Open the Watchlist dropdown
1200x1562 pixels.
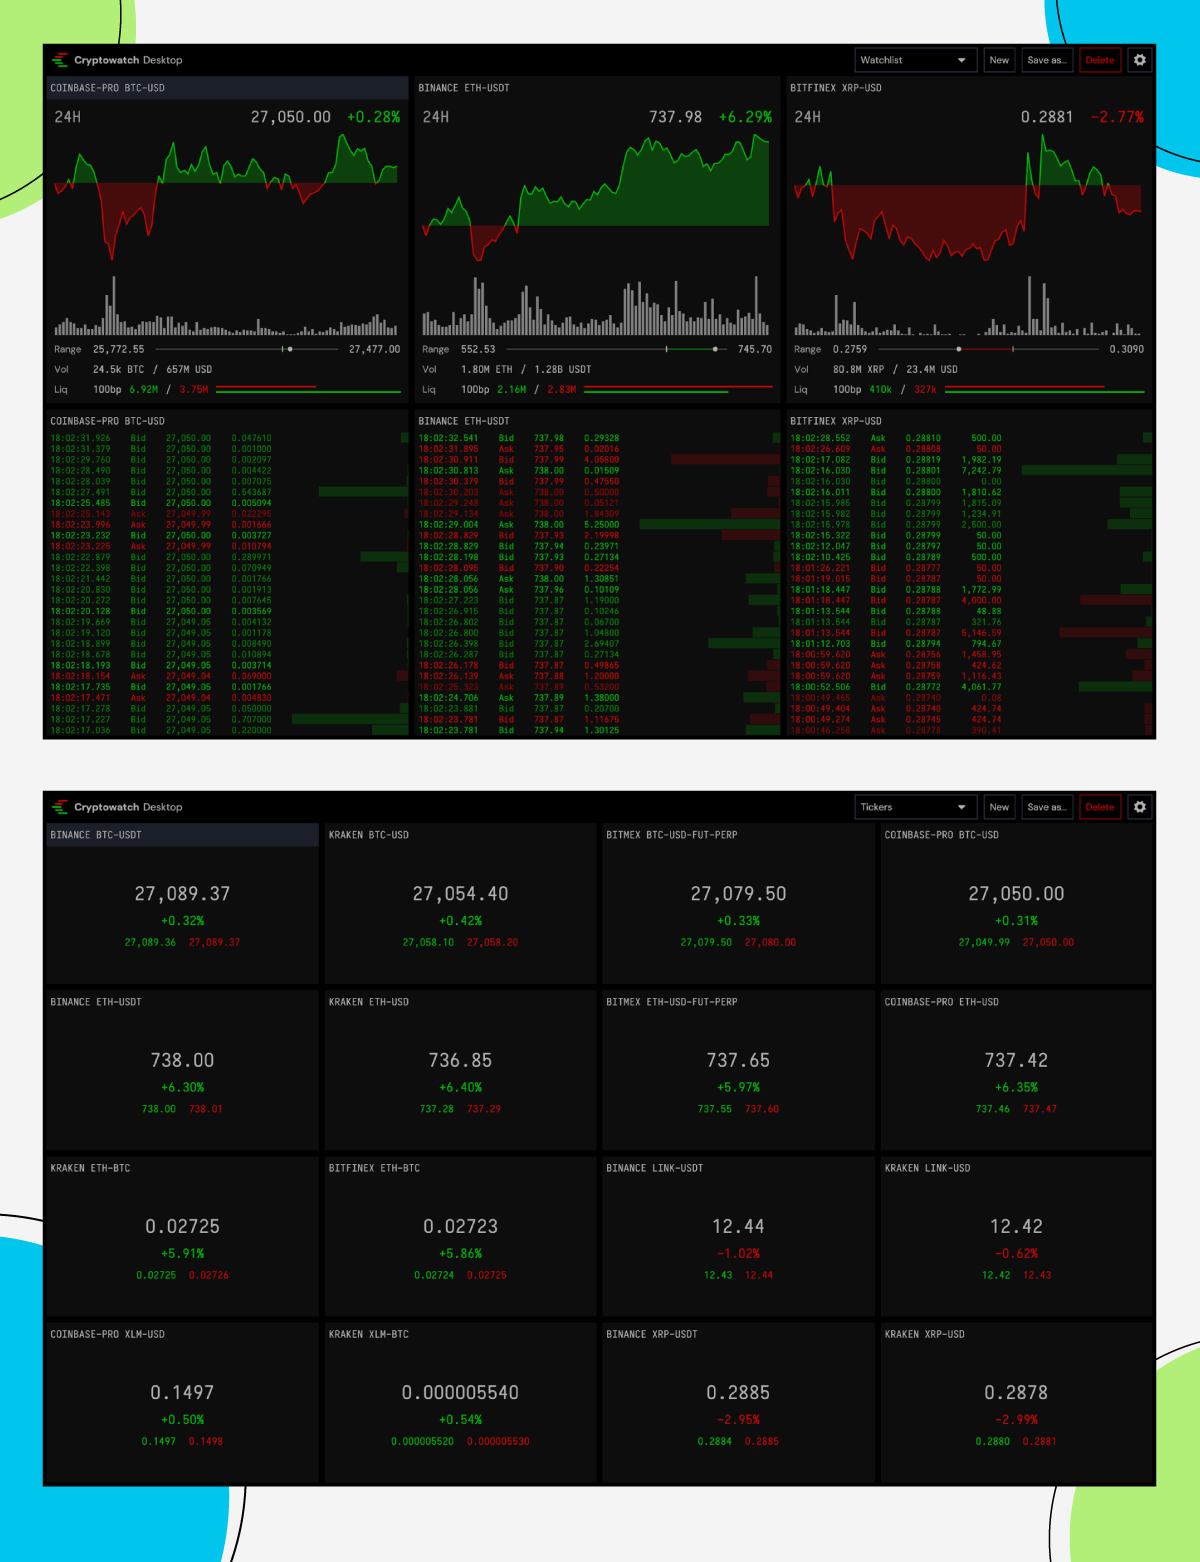pyautogui.click(x=913, y=60)
